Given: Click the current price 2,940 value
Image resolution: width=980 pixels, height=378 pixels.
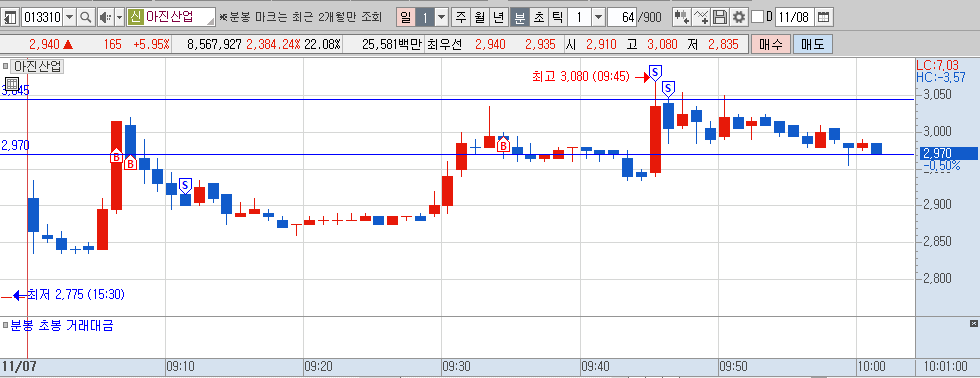Looking at the screenshot, I should 44,44.
